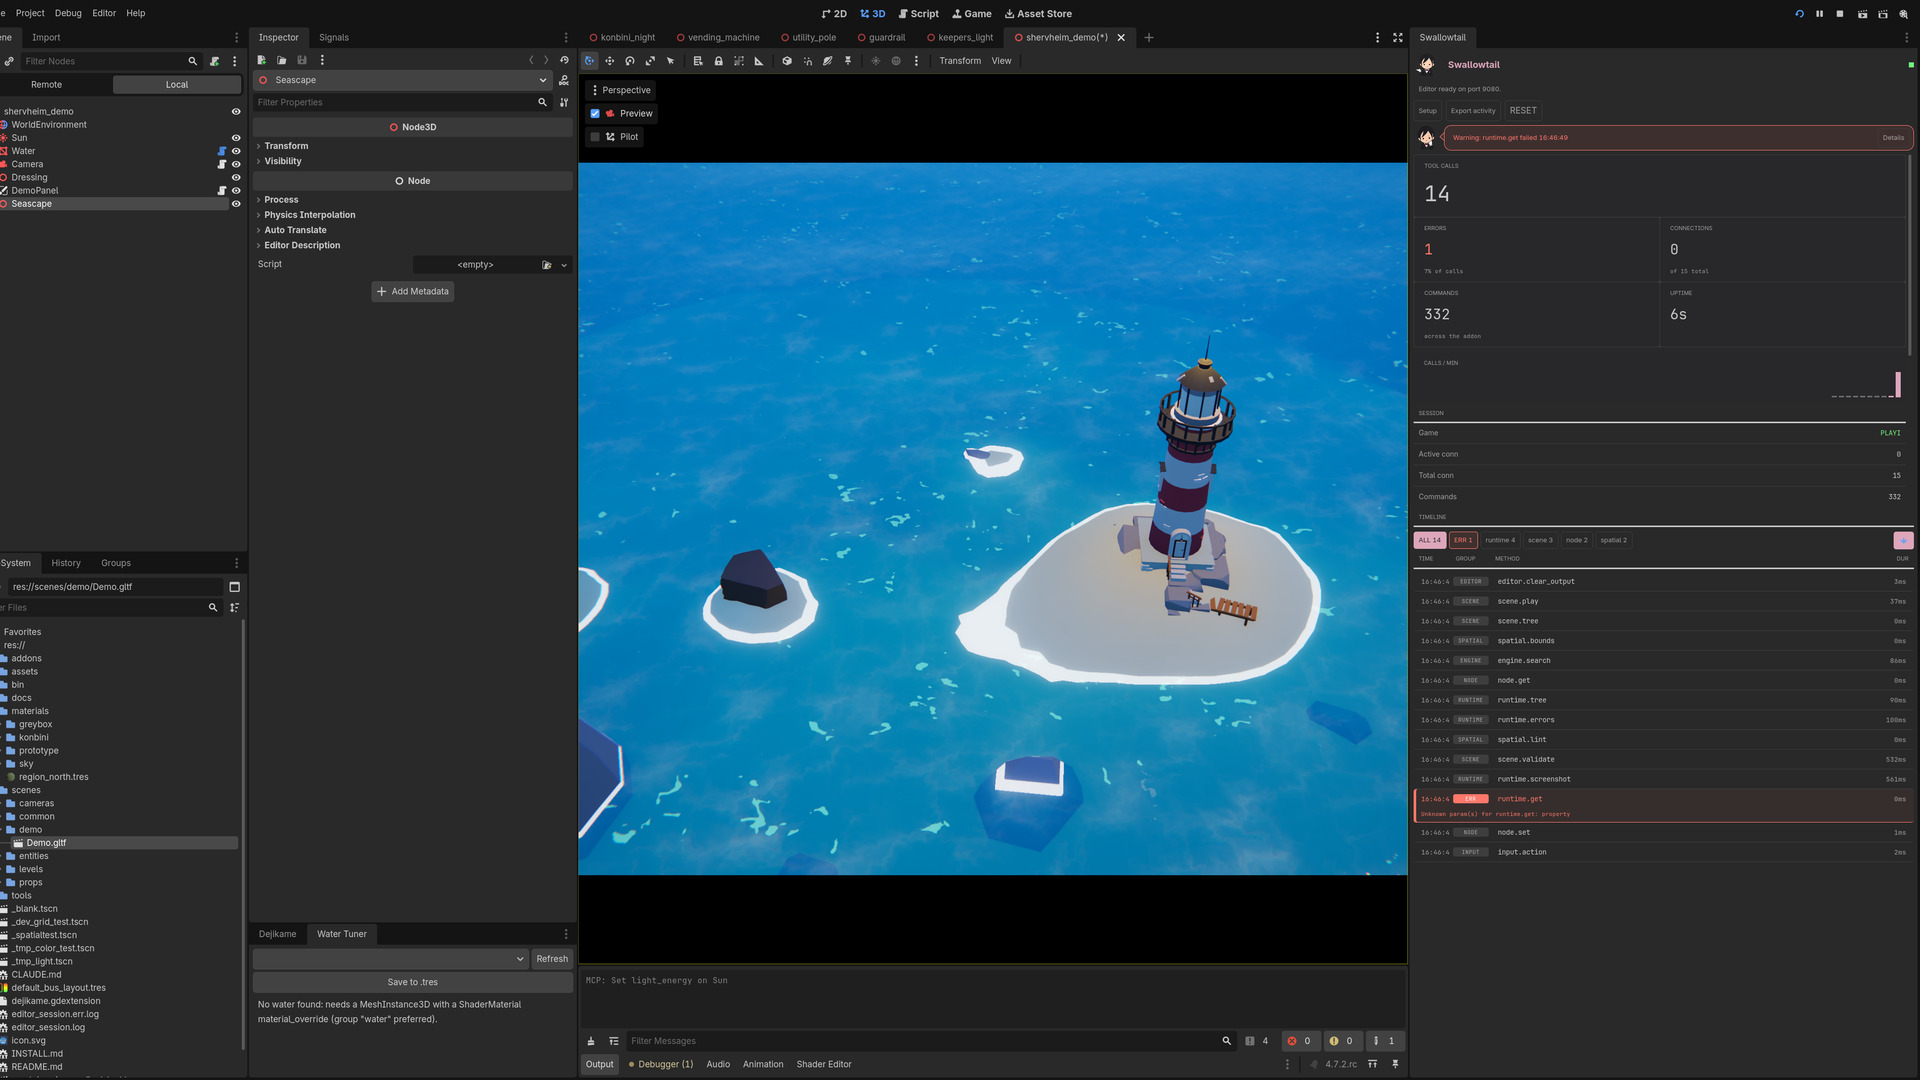Switch to the Shader Editor bottom tab
The width and height of the screenshot is (1920, 1080).
click(x=824, y=1064)
